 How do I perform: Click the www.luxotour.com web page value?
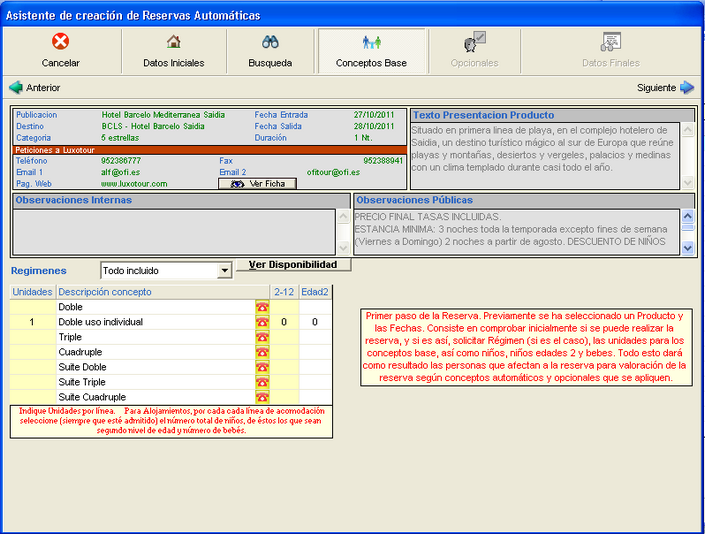coord(134,184)
